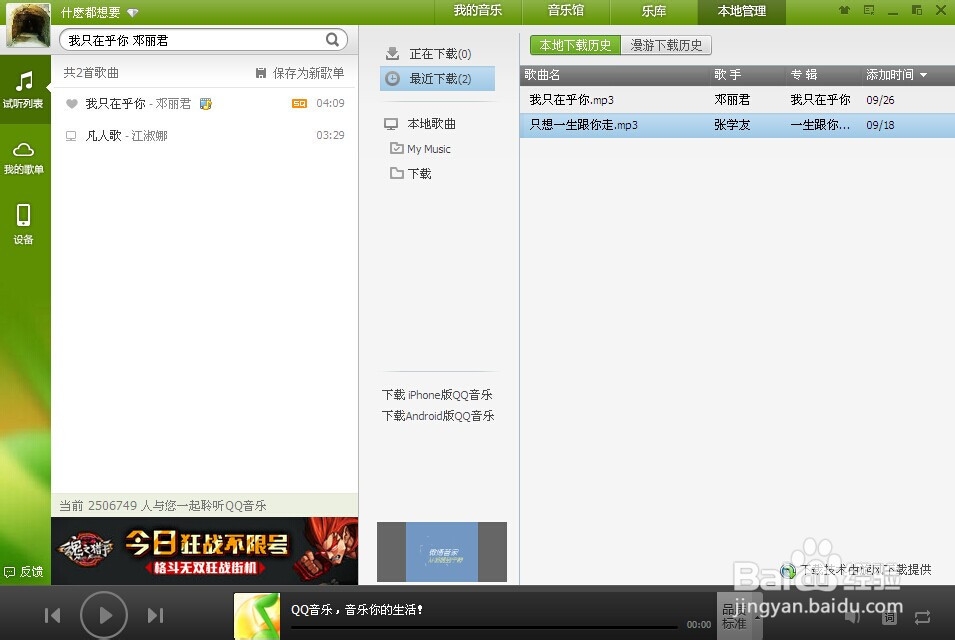Show lyrics with the 词 icon
The width and height of the screenshot is (955, 640).
(889, 617)
